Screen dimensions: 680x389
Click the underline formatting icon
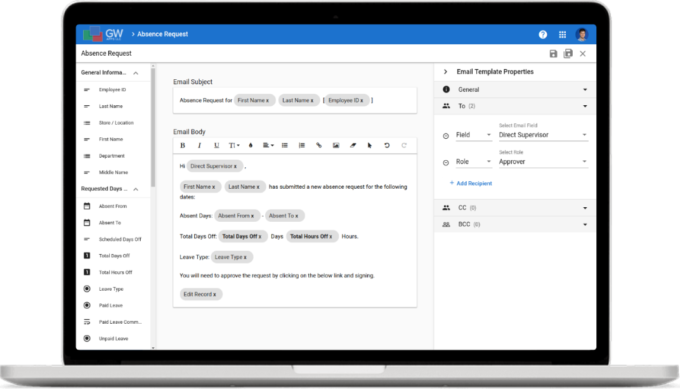coord(216,145)
